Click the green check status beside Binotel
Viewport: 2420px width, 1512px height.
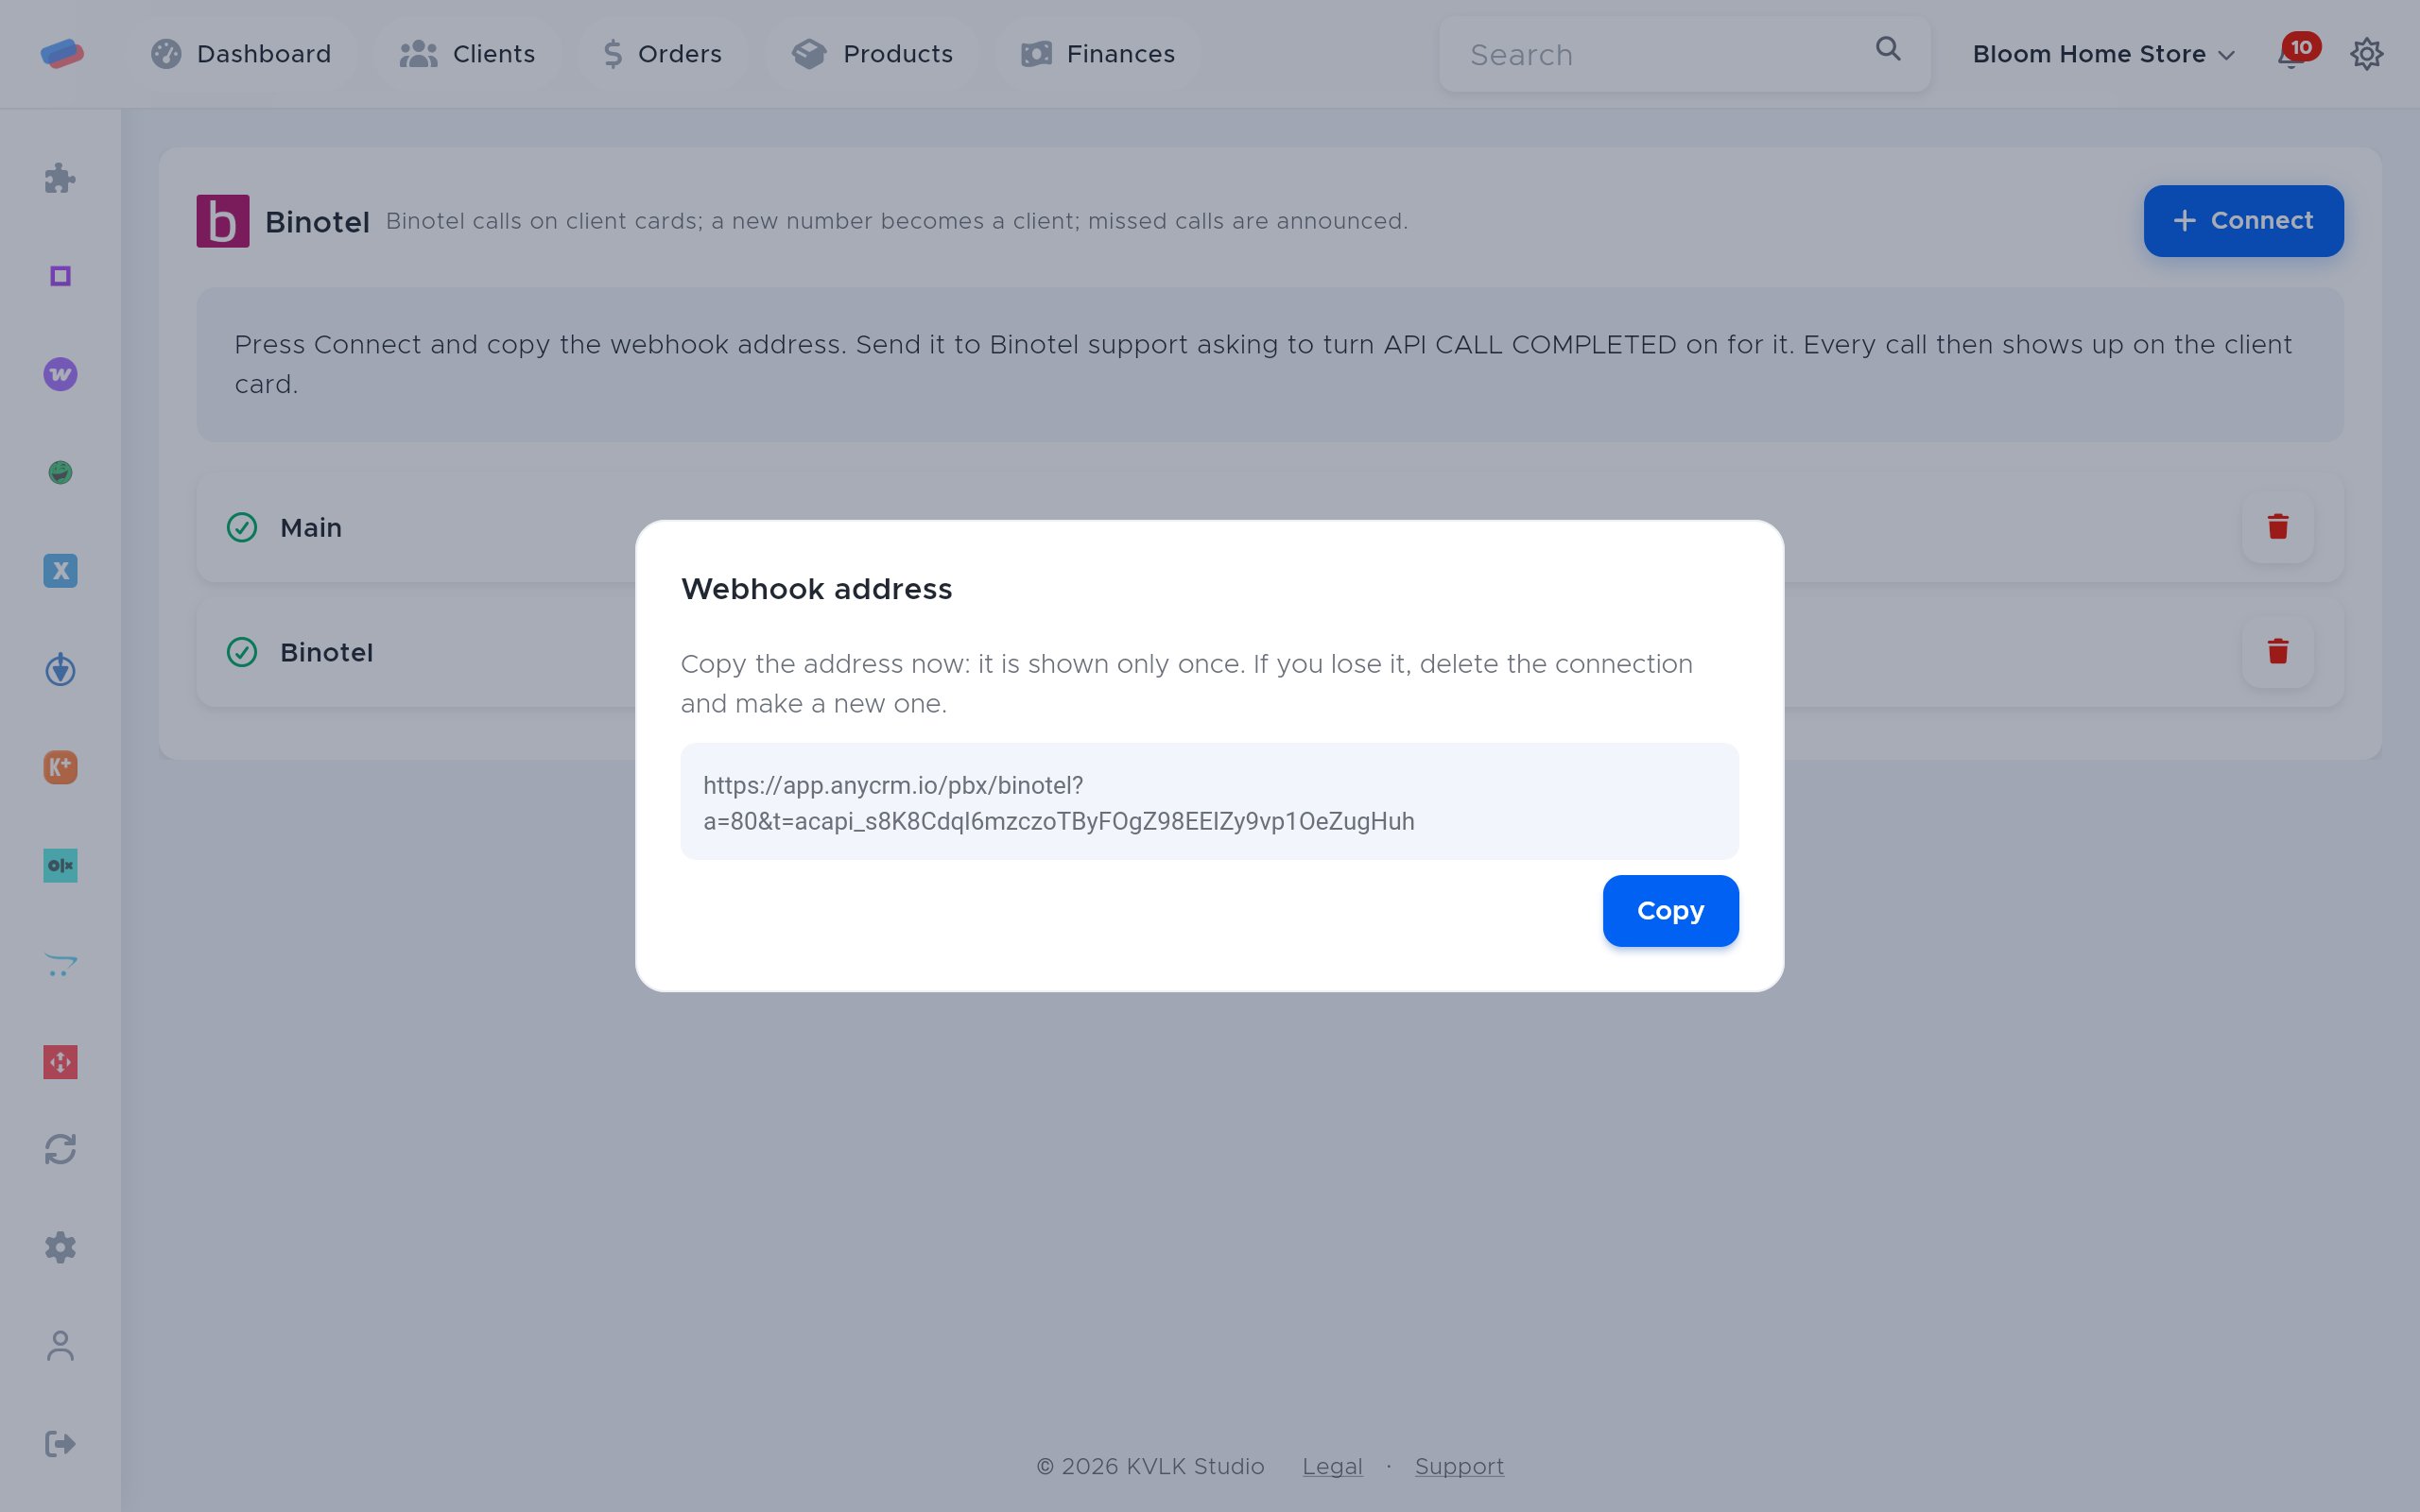point(242,652)
